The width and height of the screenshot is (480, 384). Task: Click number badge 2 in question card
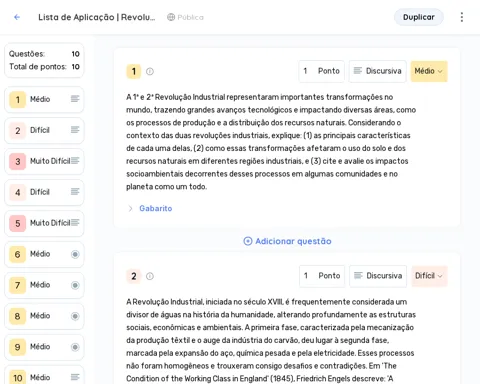point(134,276)
